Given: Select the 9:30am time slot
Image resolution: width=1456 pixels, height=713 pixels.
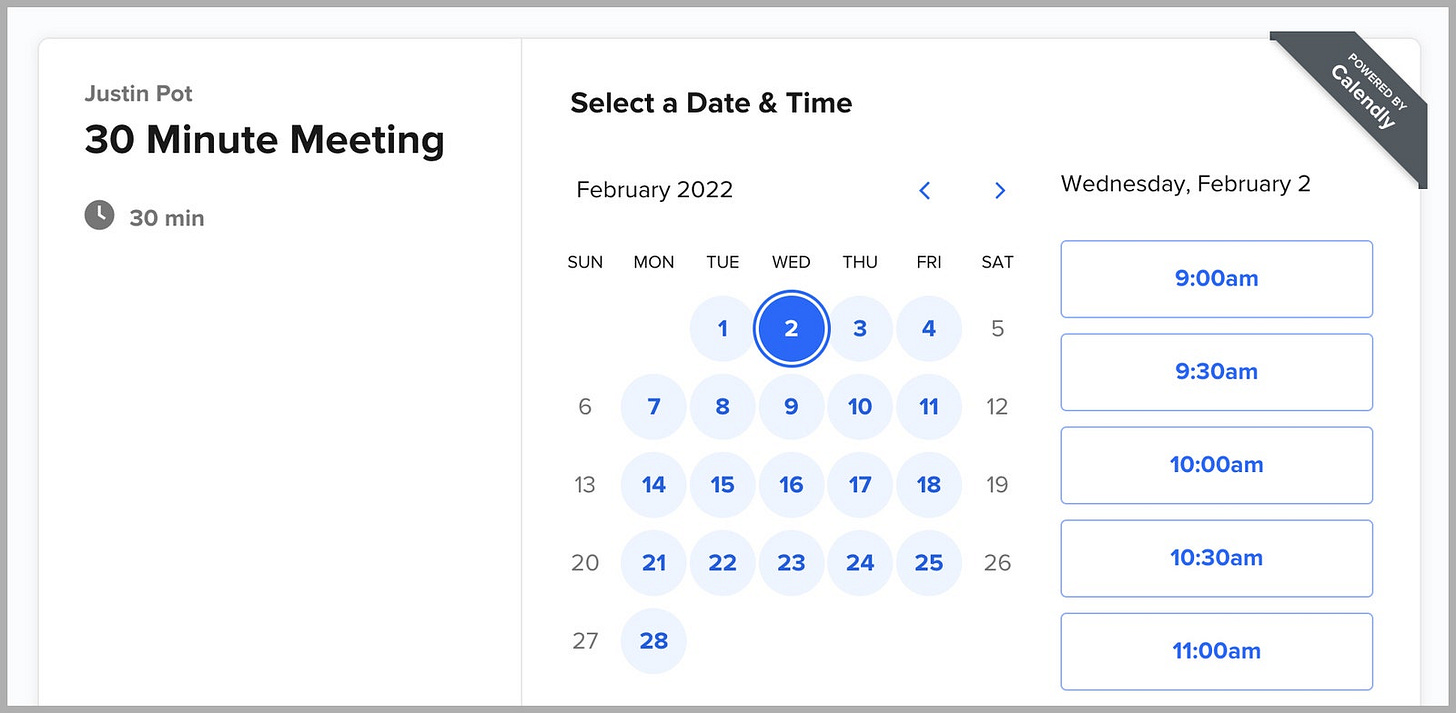Looking at the screenshot, I should point(1216,372).
